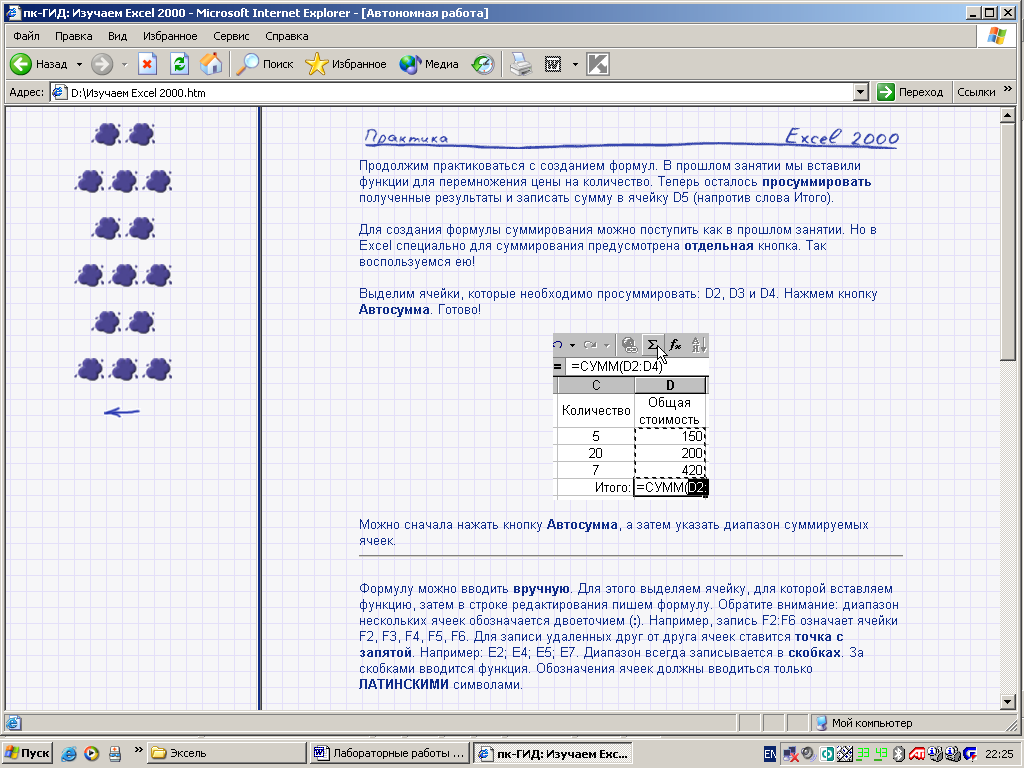This screenshot has height=768, width=1024.
Task: Switch to the Лабораторные работы Word taskbar button
Action: (x=389, y=753)
